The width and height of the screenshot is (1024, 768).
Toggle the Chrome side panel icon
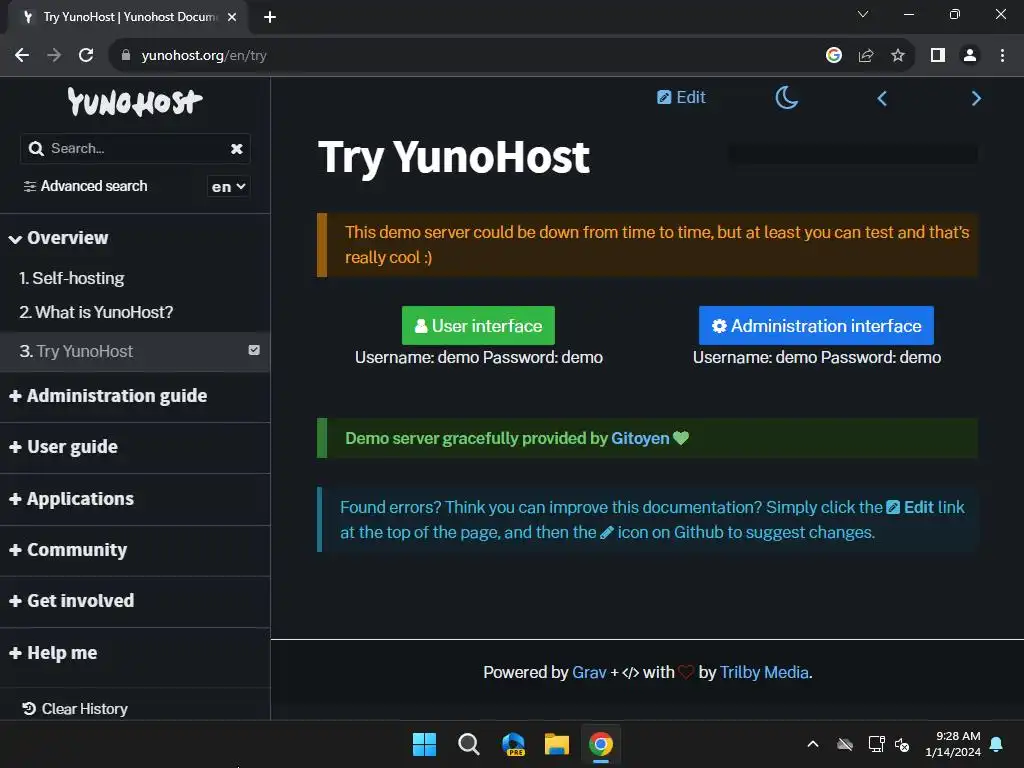(x=938, y=56)
